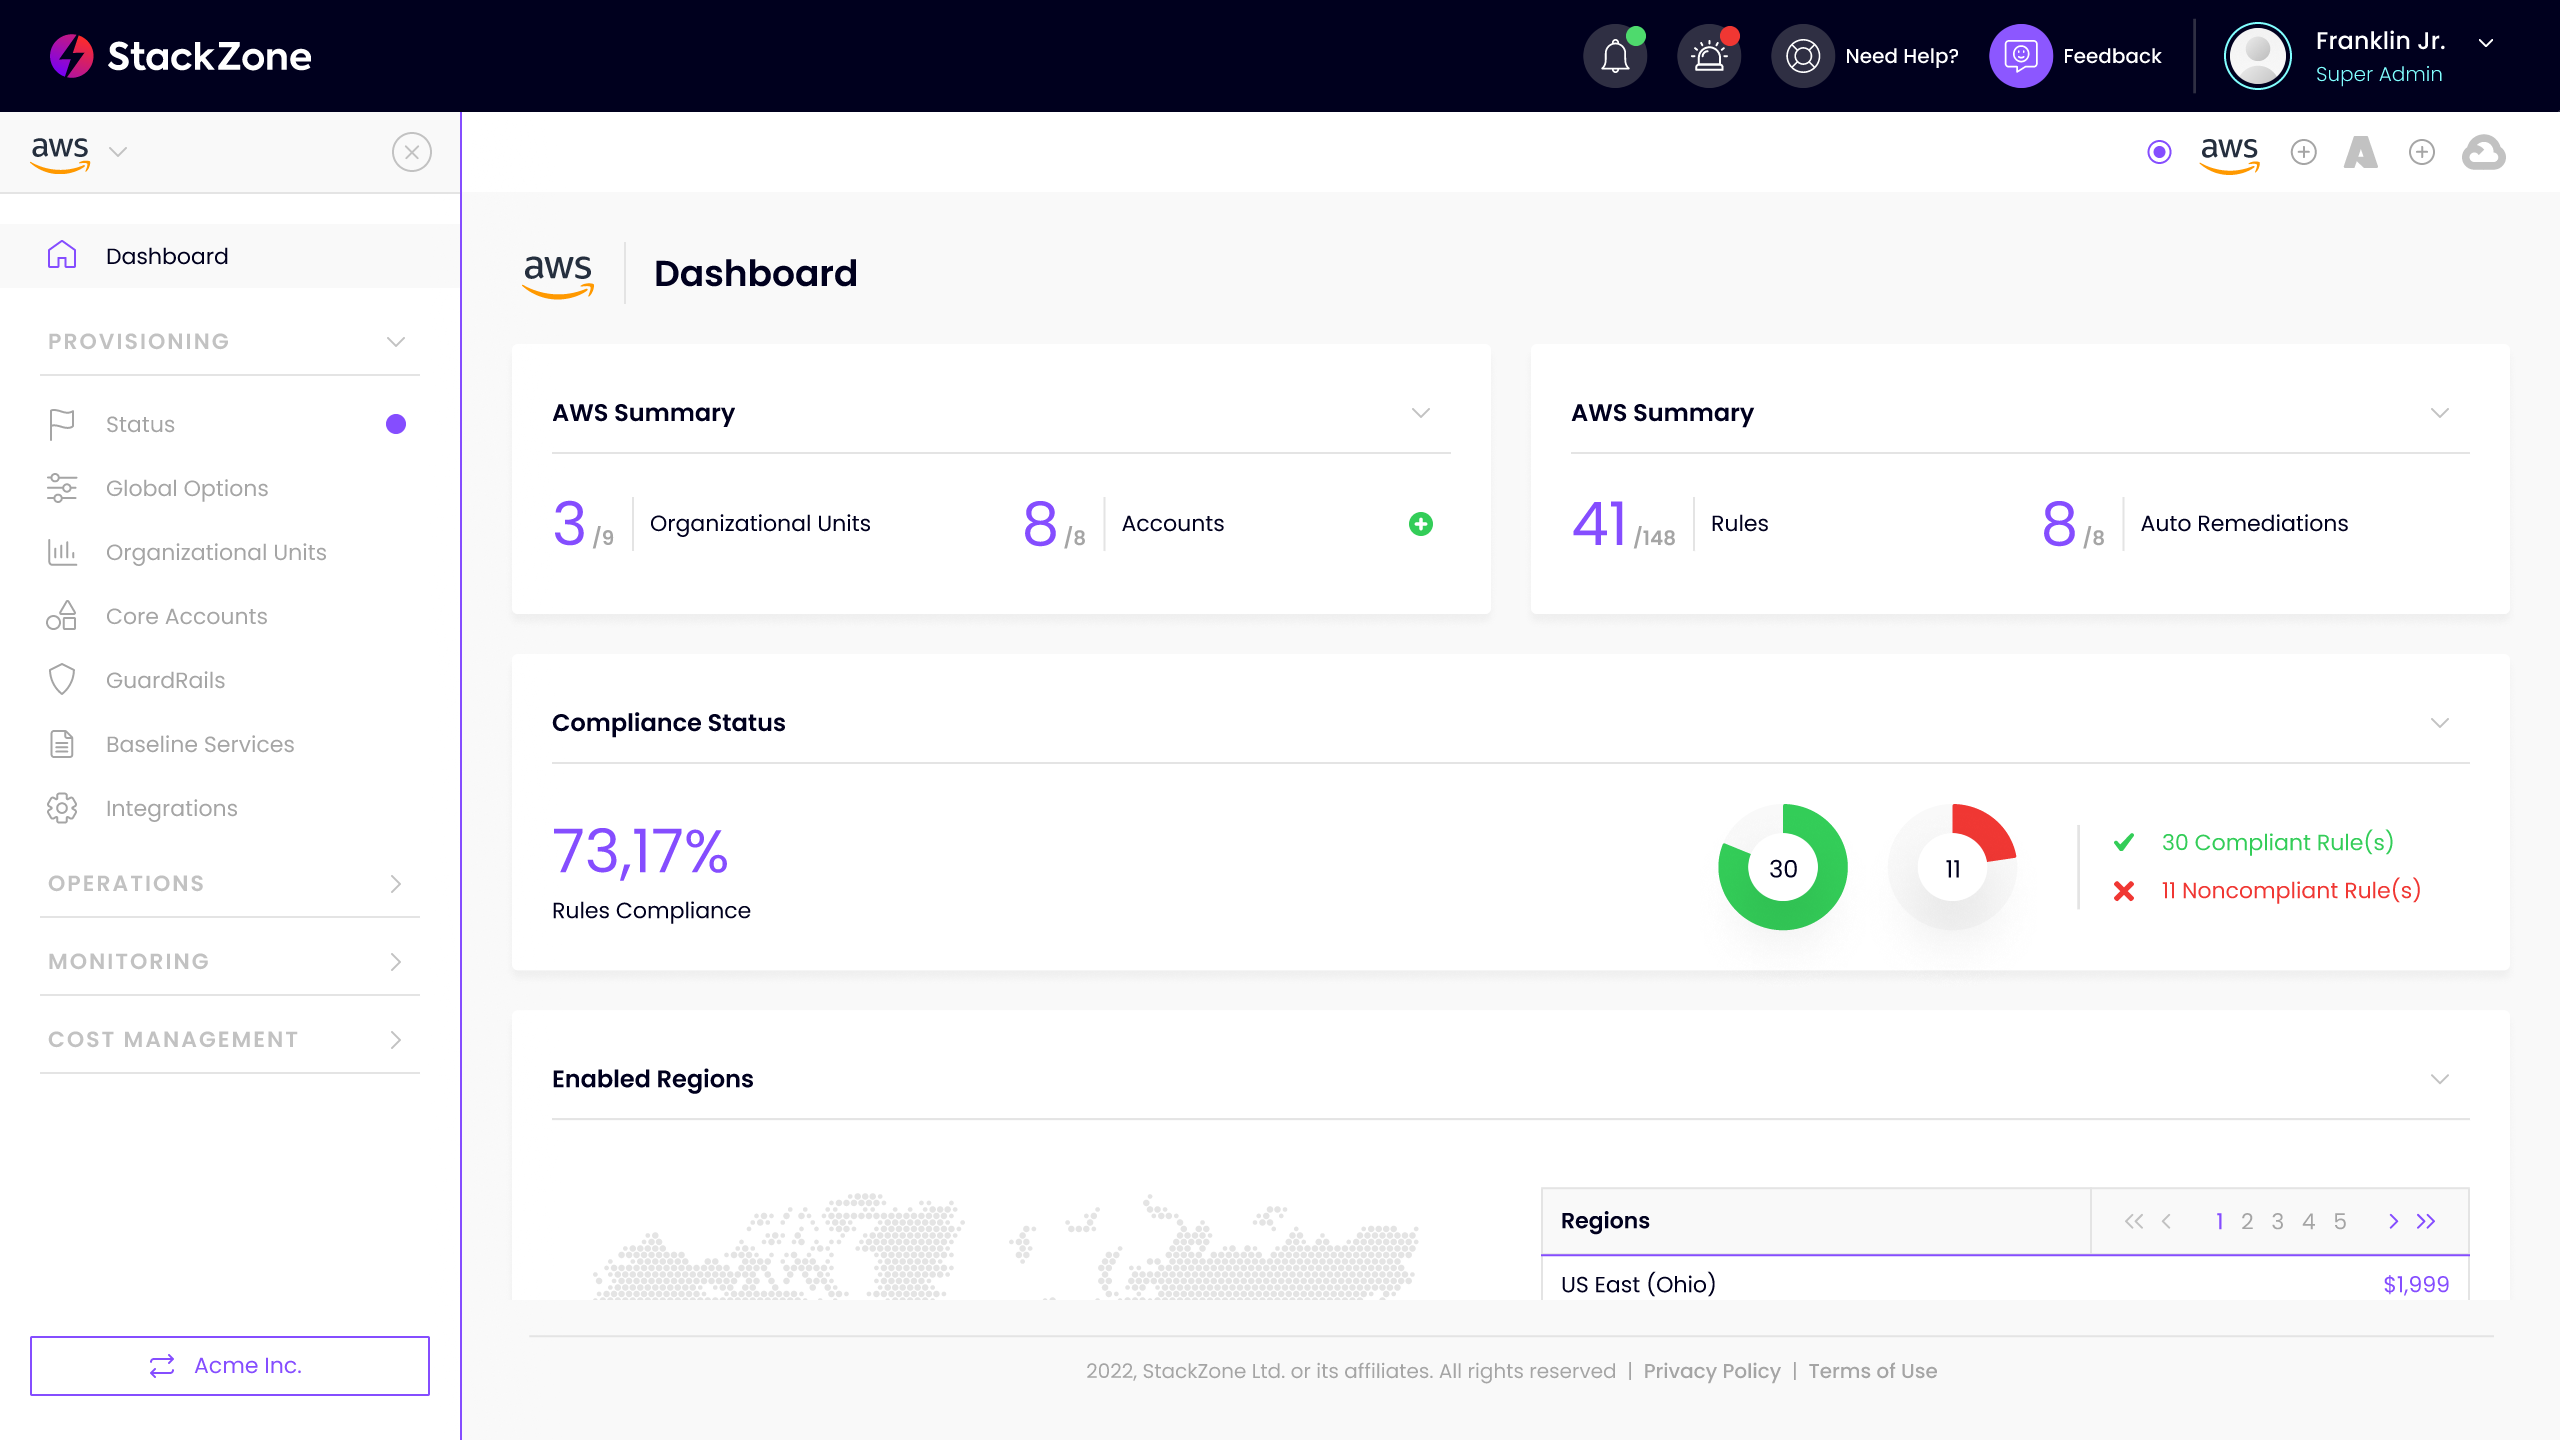
Task: Add provider via plus before cloud icon
Action: 2422,152
